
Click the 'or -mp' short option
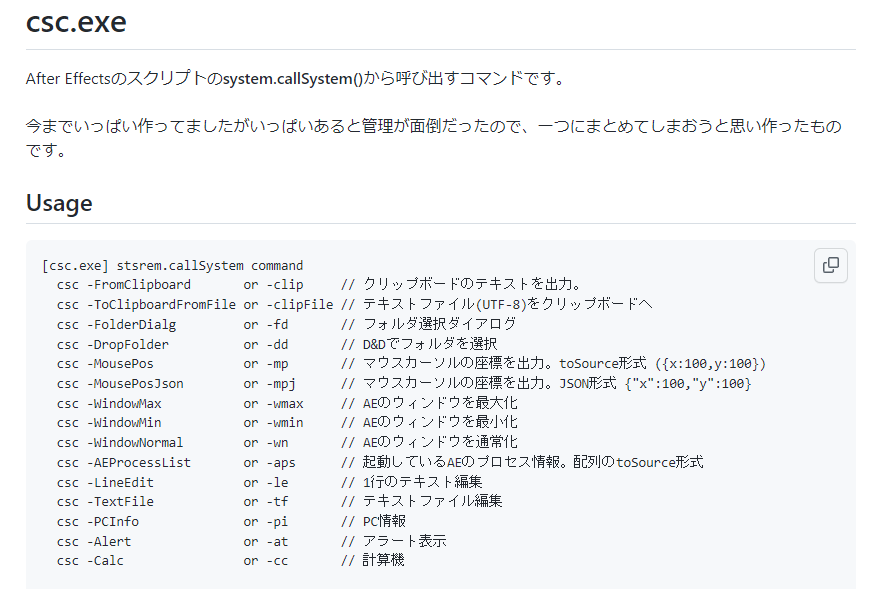266,364
